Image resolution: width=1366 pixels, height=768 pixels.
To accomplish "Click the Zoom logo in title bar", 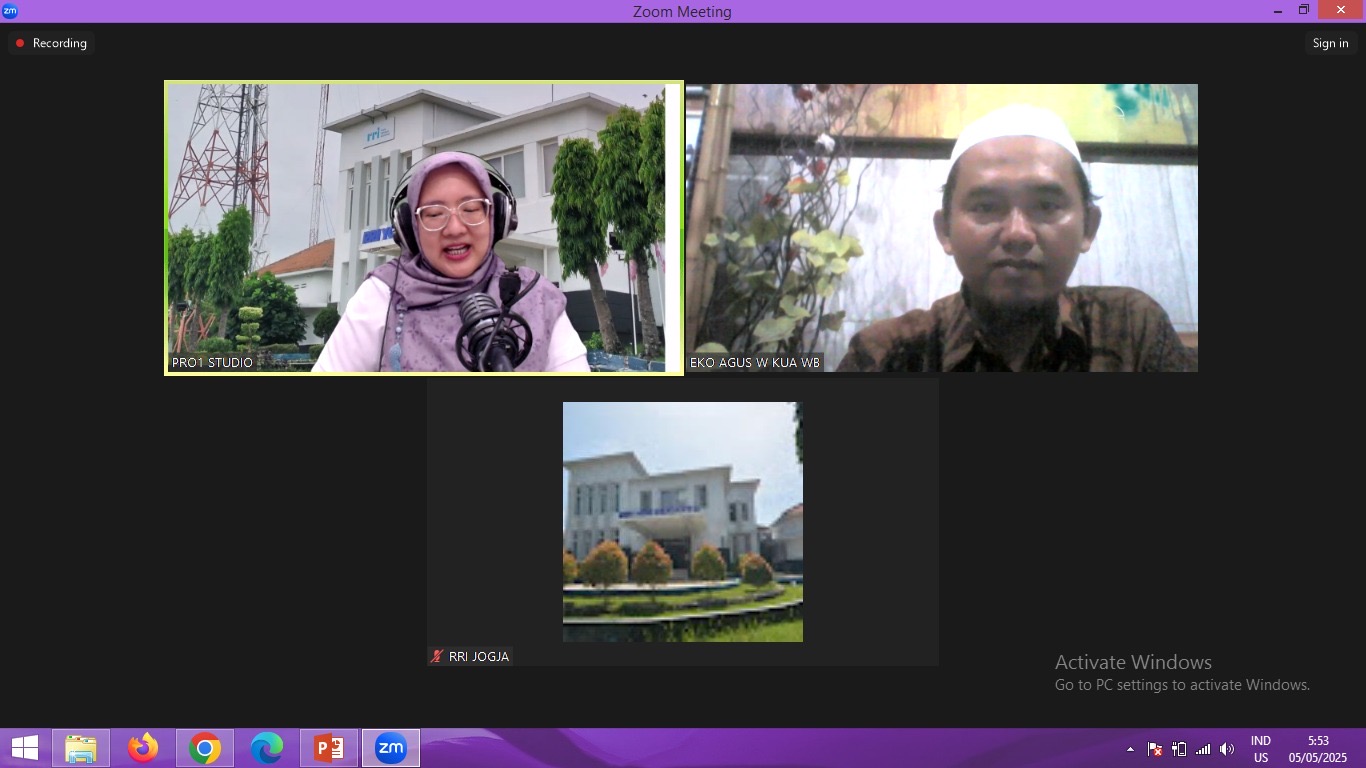I will click(x=10, y=11).
